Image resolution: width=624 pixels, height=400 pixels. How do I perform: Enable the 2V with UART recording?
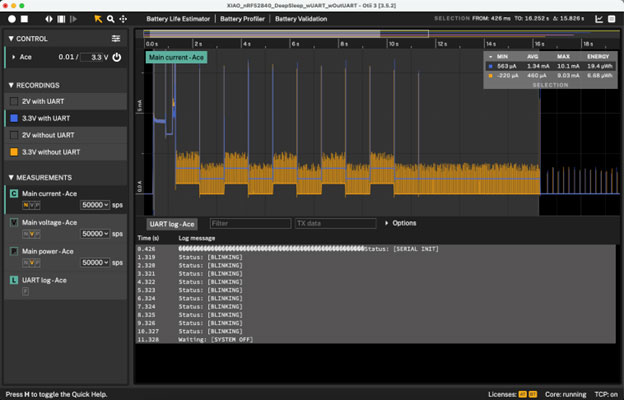(14, 101)
